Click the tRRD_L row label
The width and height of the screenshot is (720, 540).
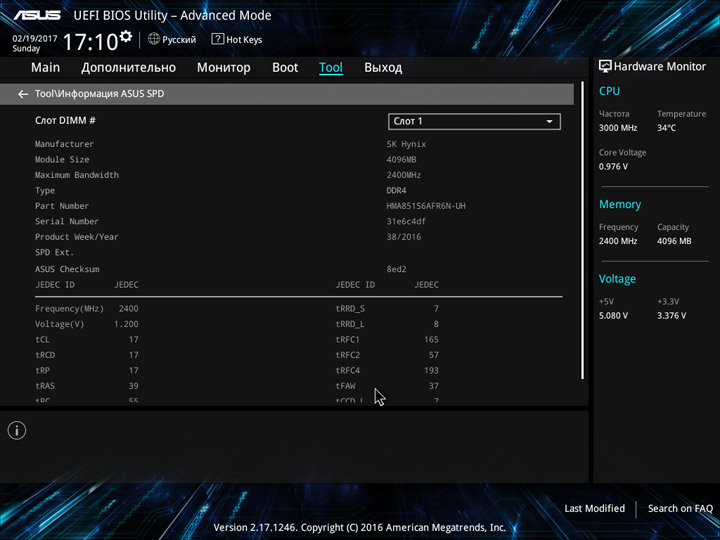click(350, 325)
